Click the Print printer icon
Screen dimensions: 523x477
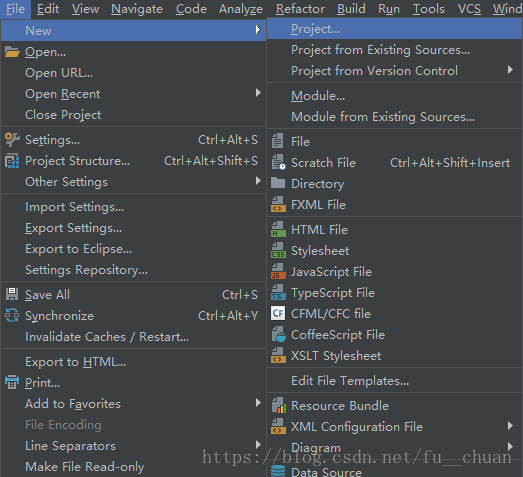[x=12, y=382]
